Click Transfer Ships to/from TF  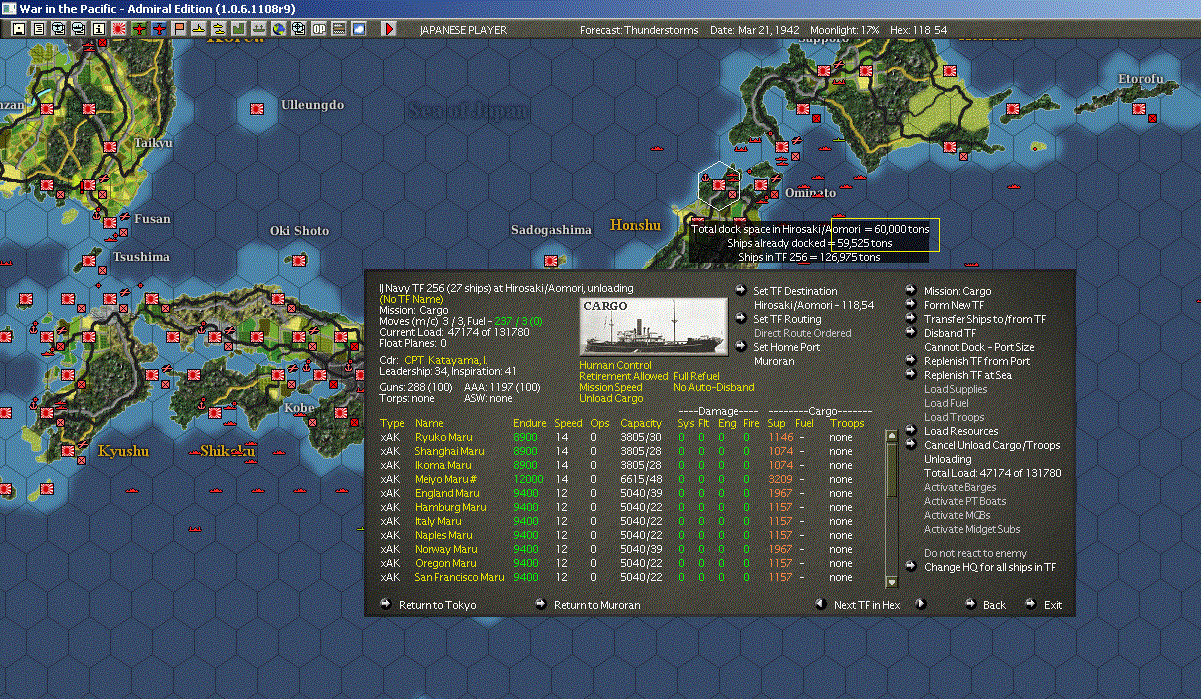tap(985, 319)
